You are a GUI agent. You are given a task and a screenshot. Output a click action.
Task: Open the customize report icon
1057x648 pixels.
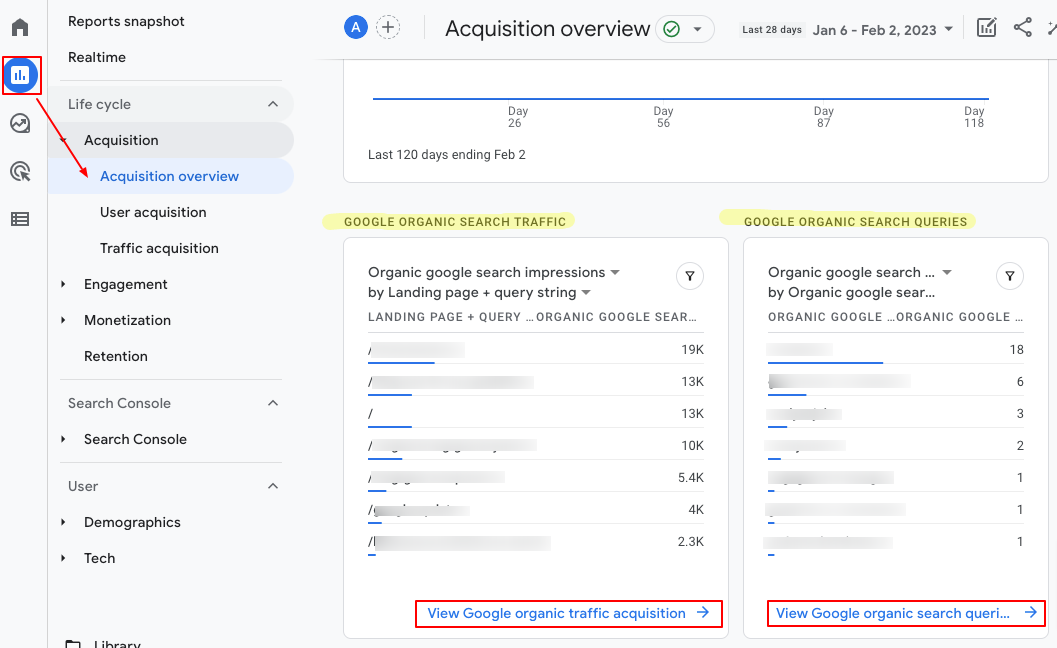[x=986, y=28]
